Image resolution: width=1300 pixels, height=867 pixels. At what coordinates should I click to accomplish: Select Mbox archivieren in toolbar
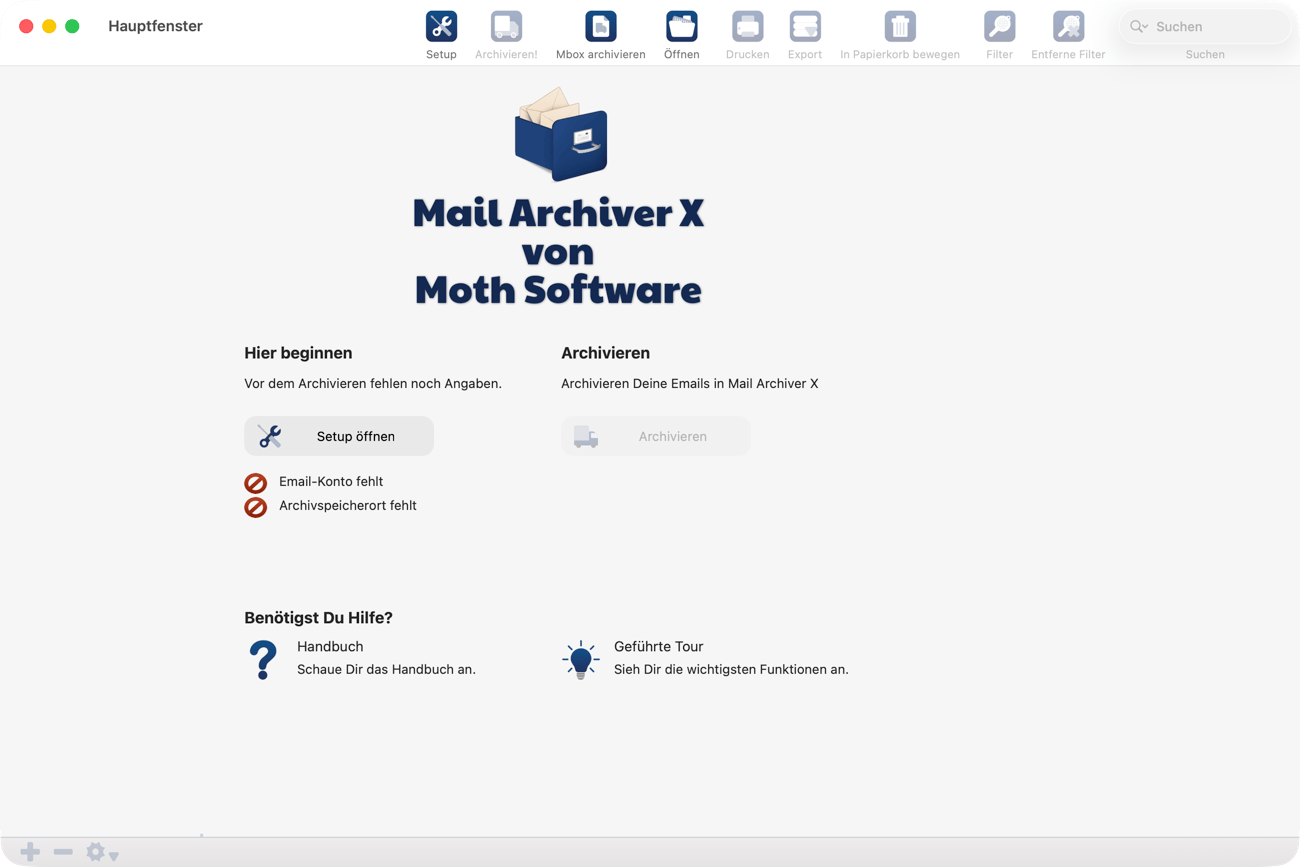click(601, 26)
